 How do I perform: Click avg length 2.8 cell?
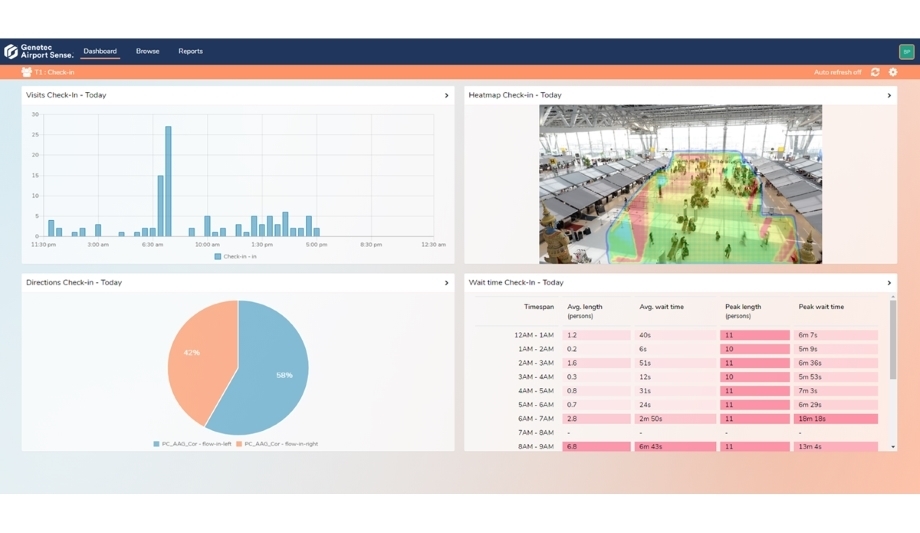(x=596, y=419)
